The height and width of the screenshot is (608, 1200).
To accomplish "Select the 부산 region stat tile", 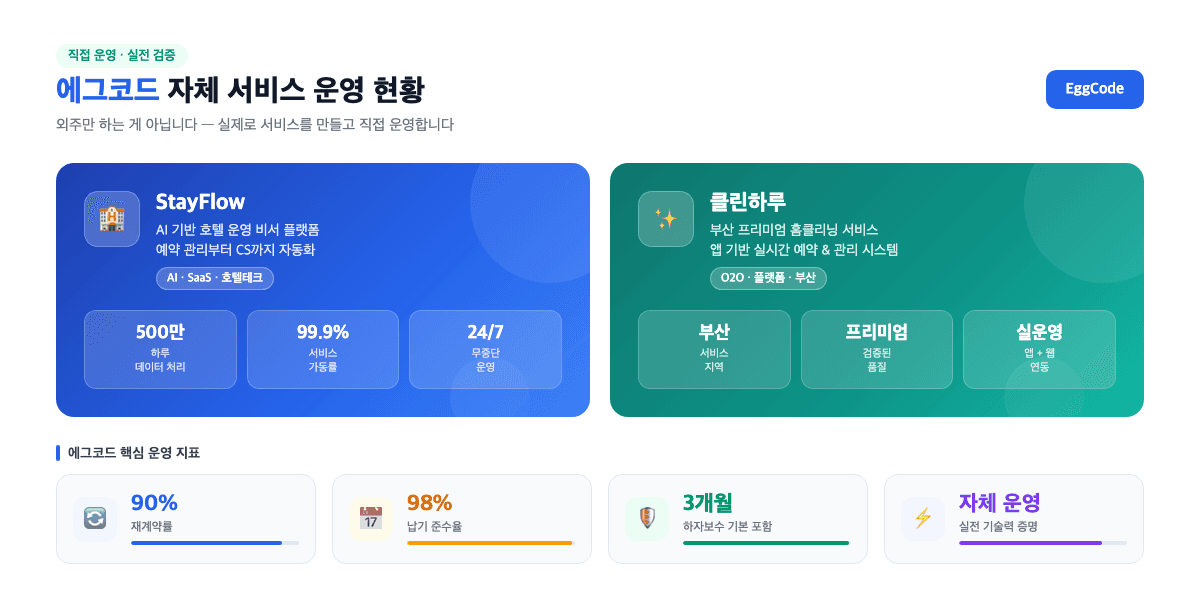I will 714,349.
